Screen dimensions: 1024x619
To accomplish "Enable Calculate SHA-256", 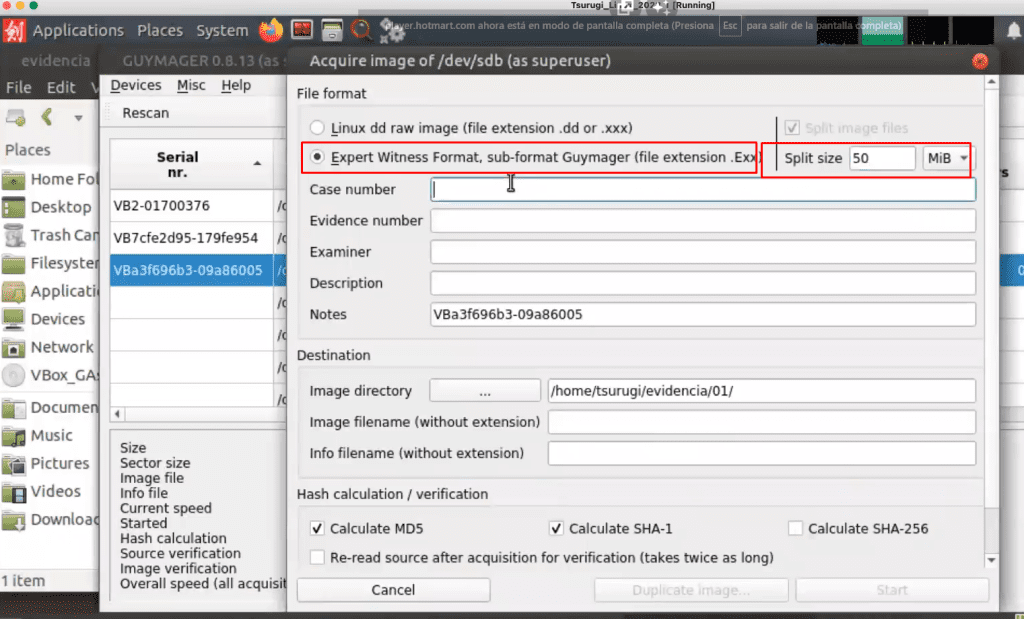I will [x=795, y=528].
